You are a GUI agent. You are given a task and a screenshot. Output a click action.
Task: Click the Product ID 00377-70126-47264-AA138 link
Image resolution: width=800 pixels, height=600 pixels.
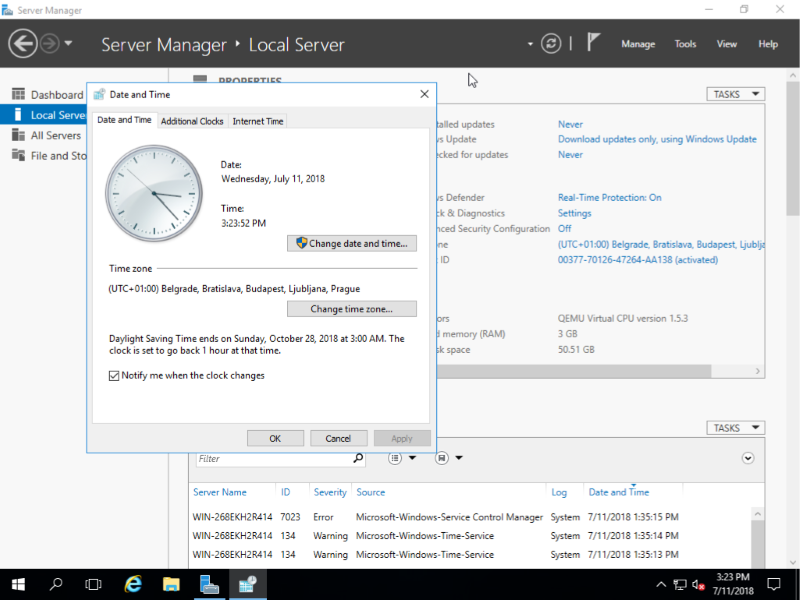pos(638,260)
